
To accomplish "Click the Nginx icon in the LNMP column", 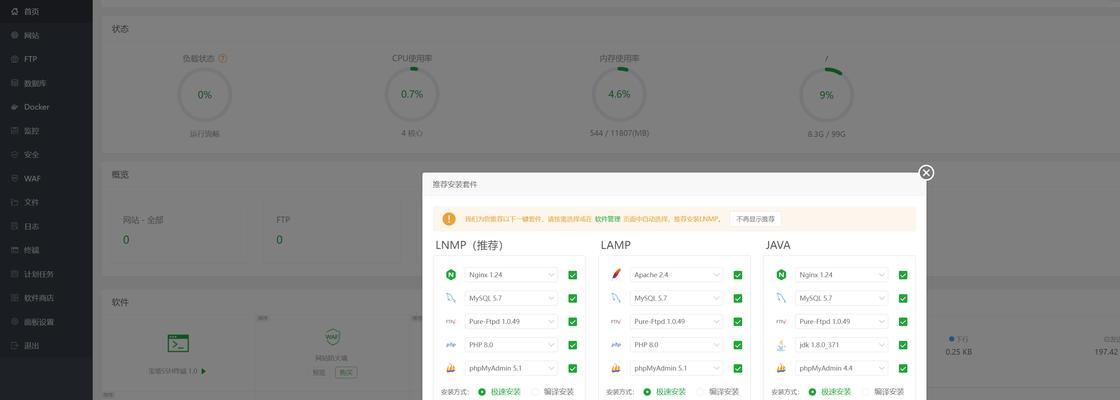I will (x=451, y=275).
